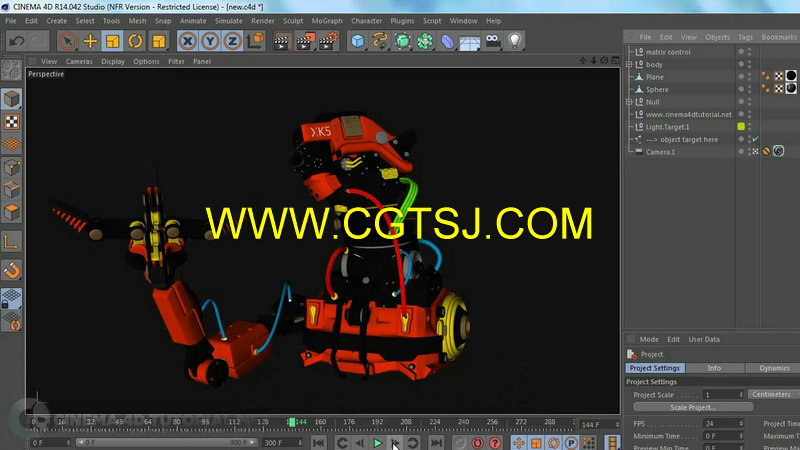800x450 pixels.
Task: Go to end of animation
Action: pyautogui.click(x=436, y=443)
